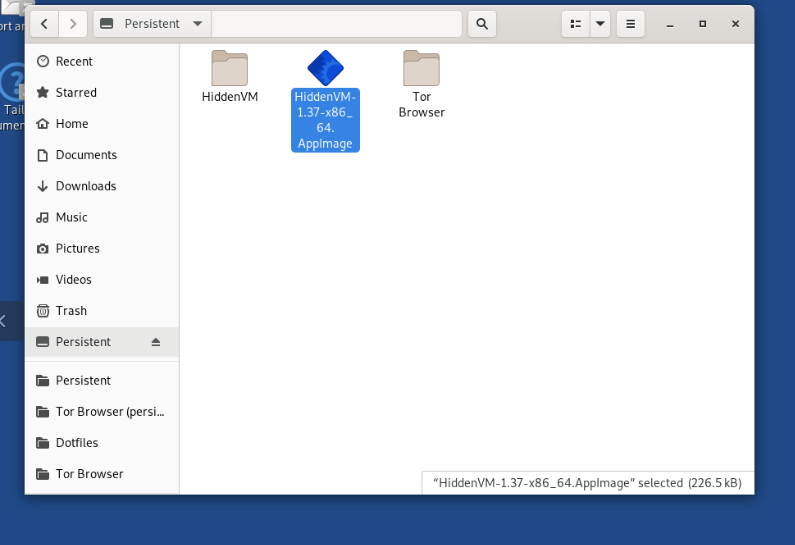Click the selected file status text
This screenshot has height=545, width=795.
[x=587, y=483]
